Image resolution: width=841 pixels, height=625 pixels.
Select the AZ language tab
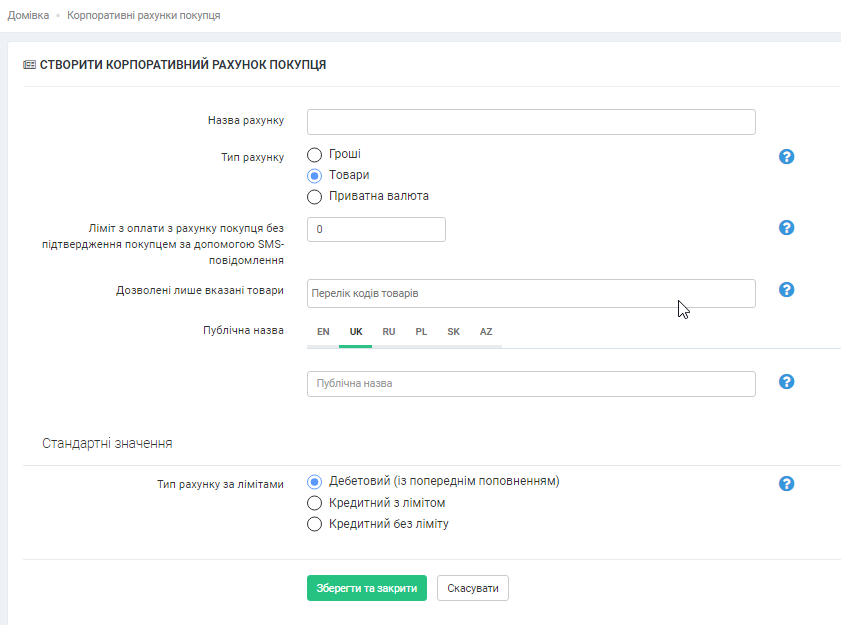coord(486,332)
